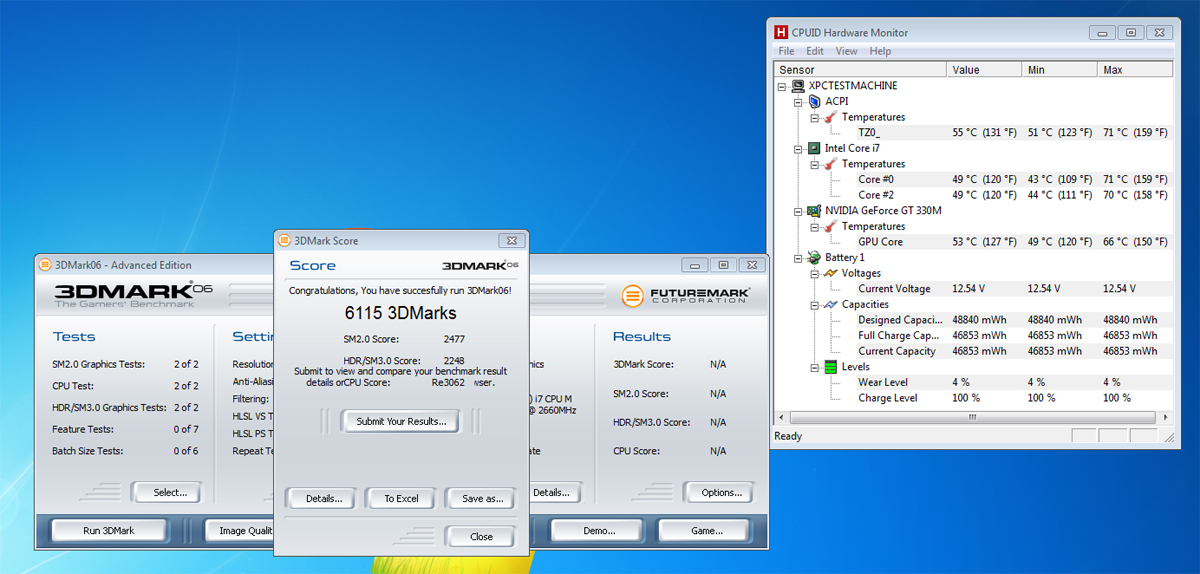Click the Min column header

pos(1059,70)
